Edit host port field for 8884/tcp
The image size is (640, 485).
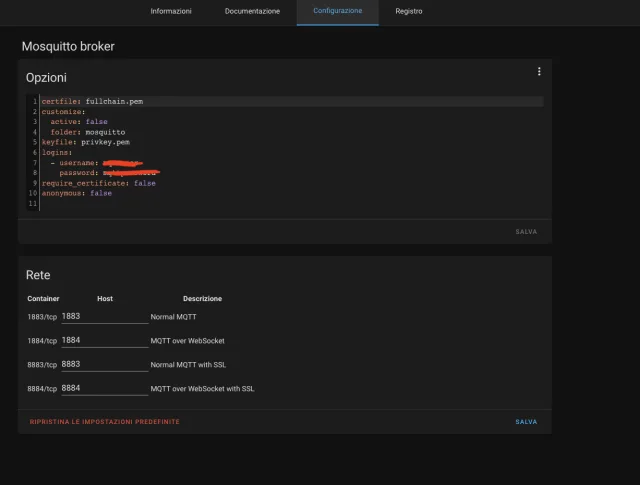point(105,388)
